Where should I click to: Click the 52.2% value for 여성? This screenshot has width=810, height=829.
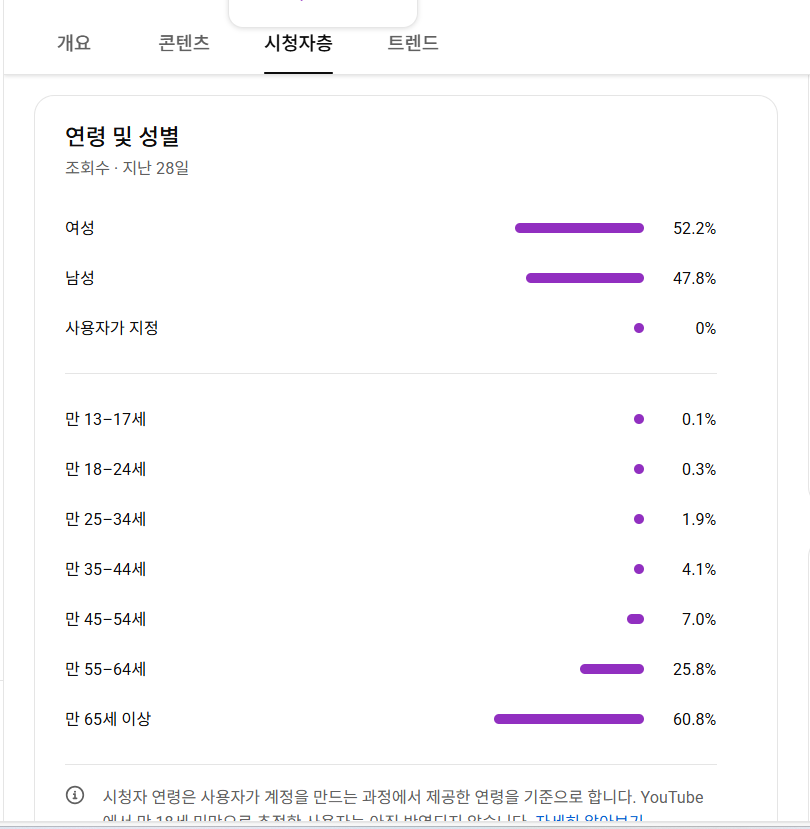pyautogui.click(x=694, y=229)
